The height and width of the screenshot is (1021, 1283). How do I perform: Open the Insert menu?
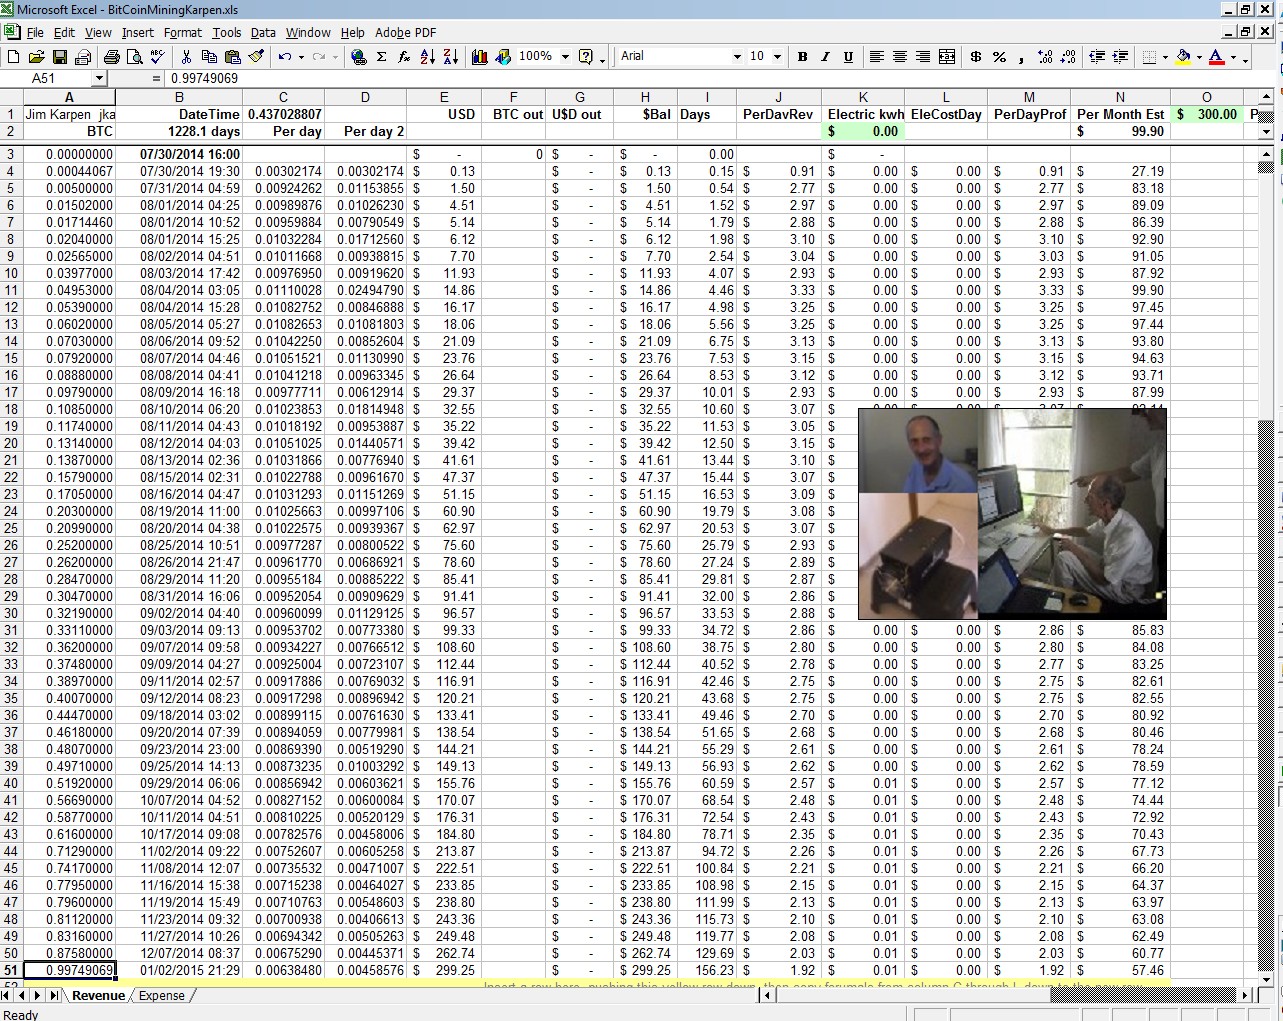click(138, 32)
